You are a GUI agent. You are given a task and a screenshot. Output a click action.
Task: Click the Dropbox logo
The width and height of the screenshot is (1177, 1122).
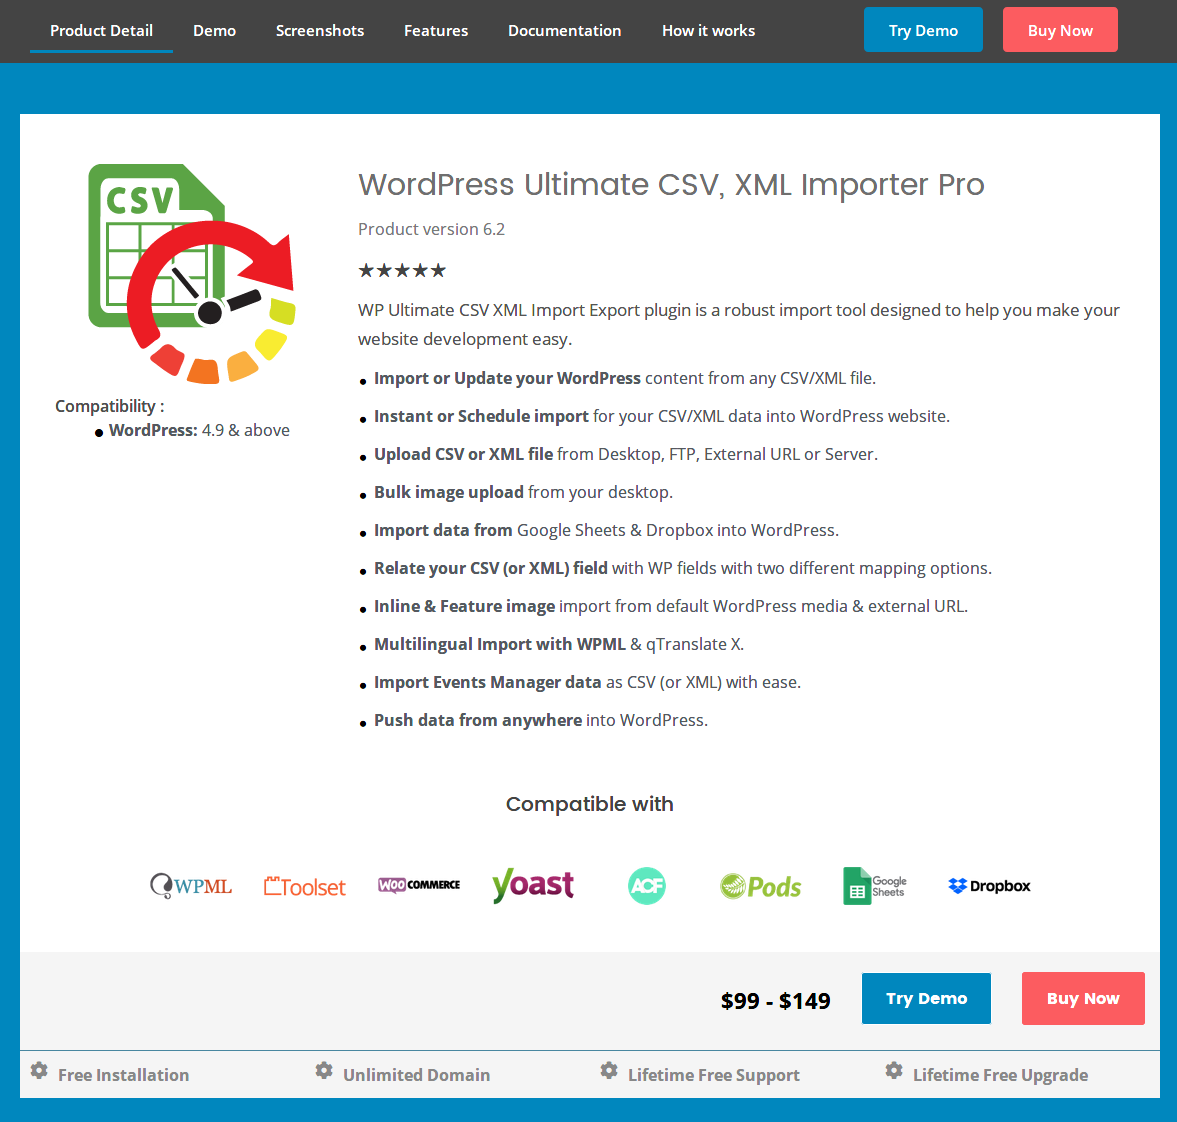[989, 886]
